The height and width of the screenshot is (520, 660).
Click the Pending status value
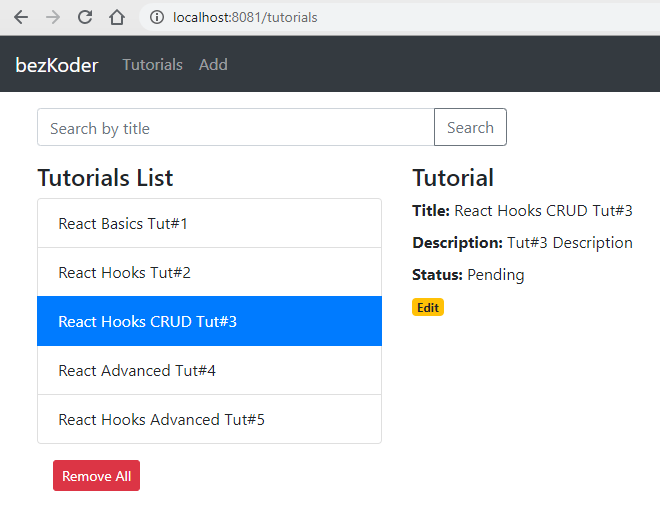coord(496,275)
